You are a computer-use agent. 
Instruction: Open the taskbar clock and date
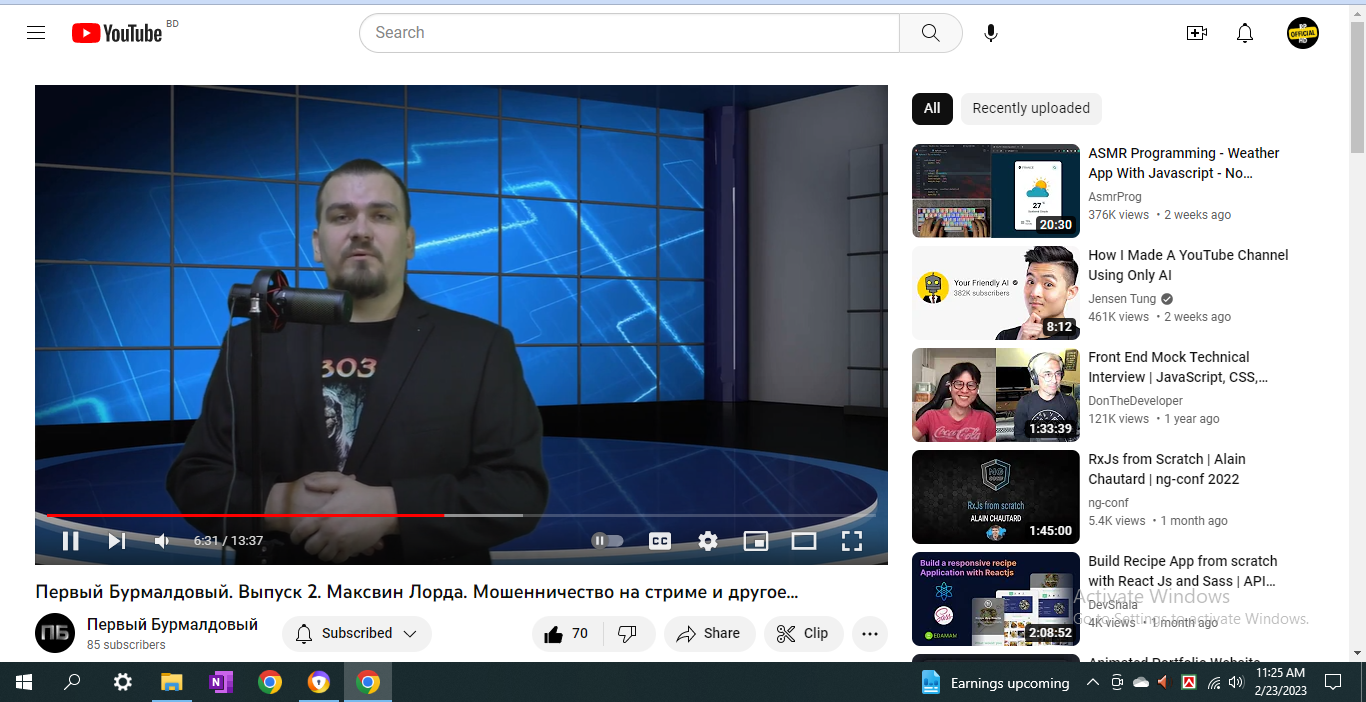click(x=1281, y=682)
